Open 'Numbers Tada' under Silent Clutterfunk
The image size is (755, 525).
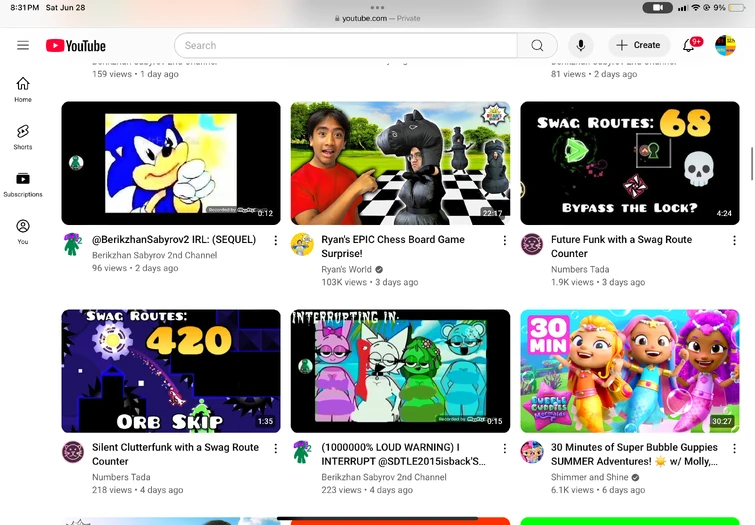coord(121,477)
